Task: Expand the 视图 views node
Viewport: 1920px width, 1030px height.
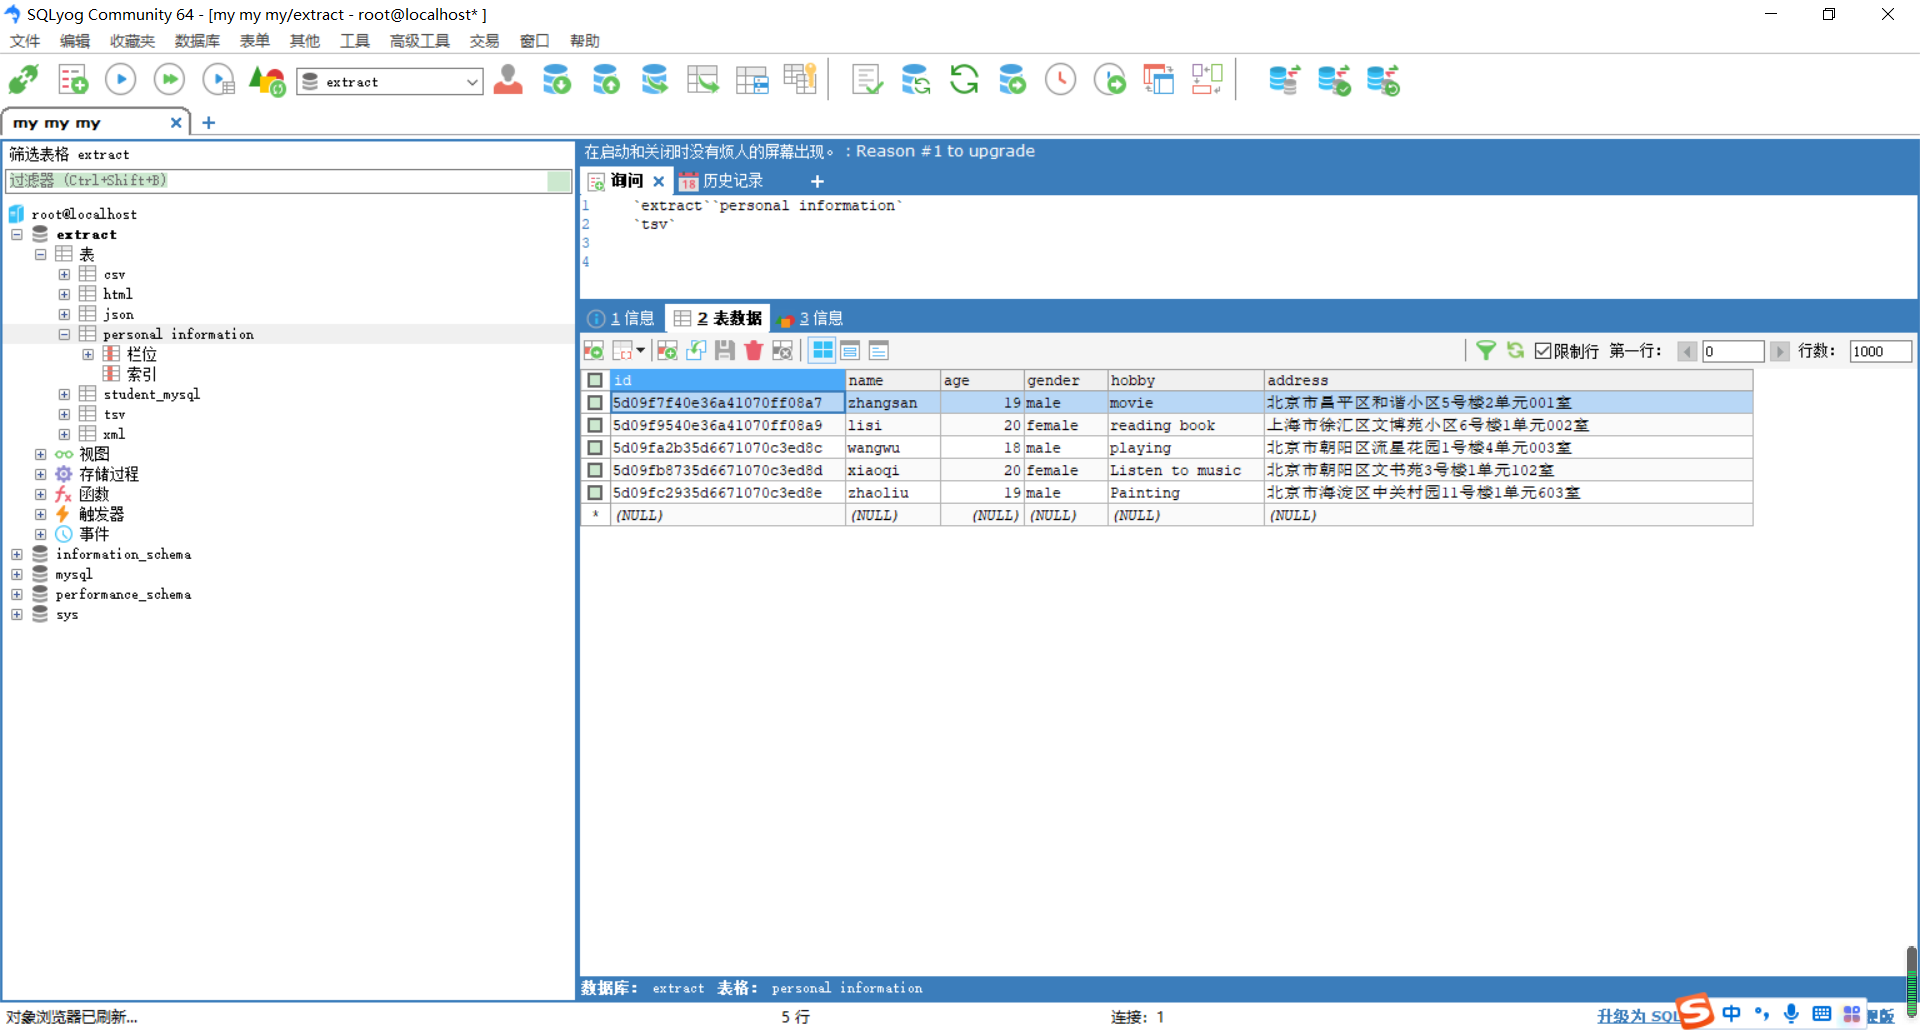Action: point(41,454)
